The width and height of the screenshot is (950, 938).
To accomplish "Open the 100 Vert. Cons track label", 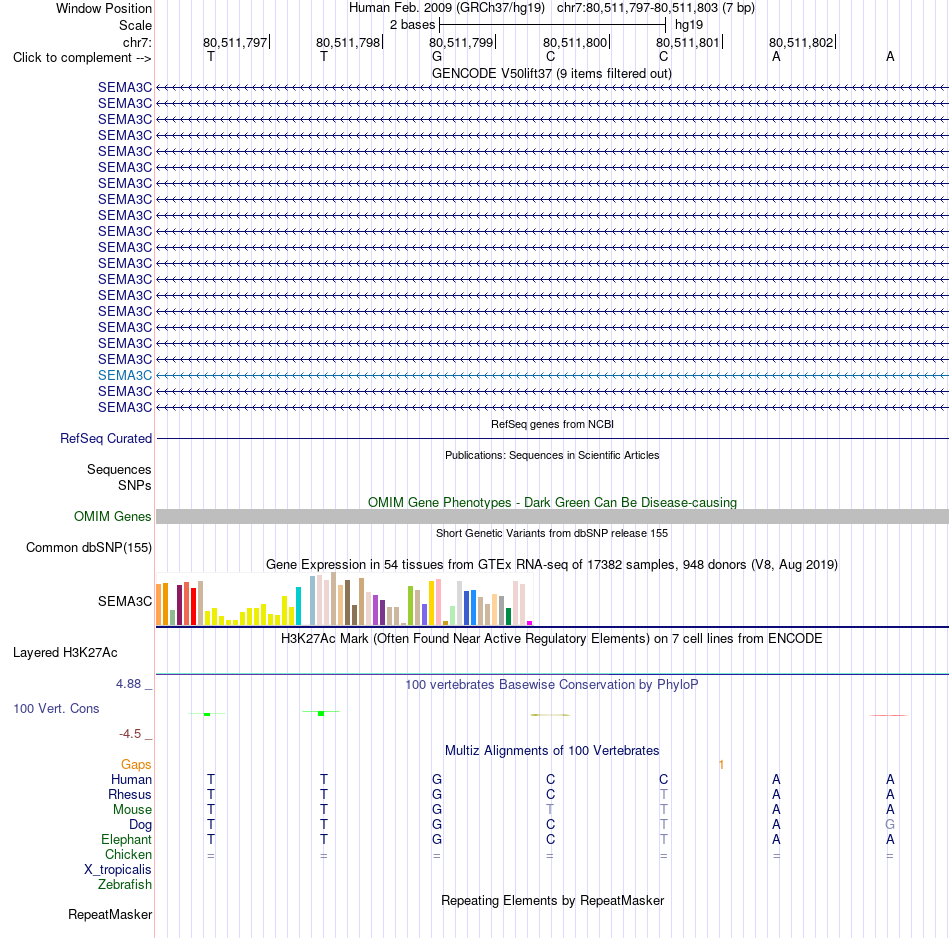I will [x=56, y=708].
